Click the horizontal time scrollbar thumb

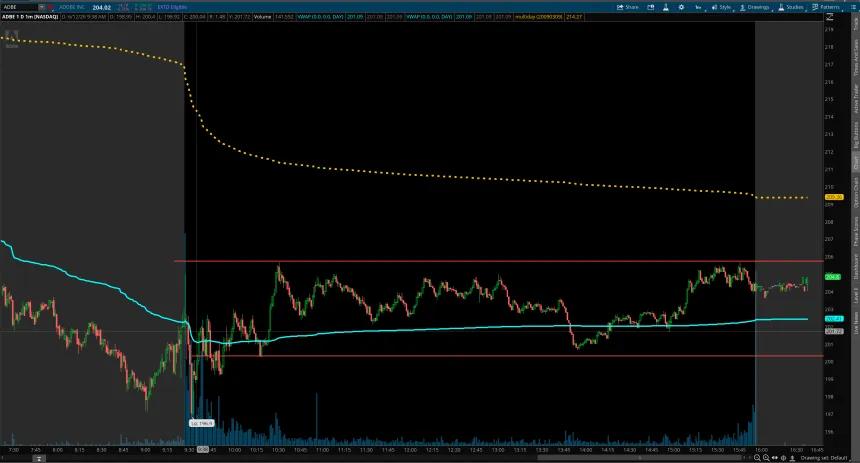pos(639,458)
